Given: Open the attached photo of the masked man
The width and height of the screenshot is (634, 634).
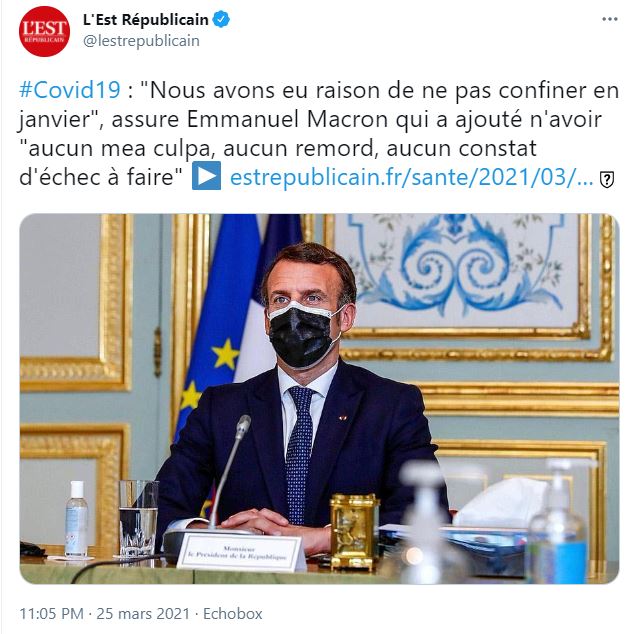Looking at the screenshot, I should coord(319,398).
